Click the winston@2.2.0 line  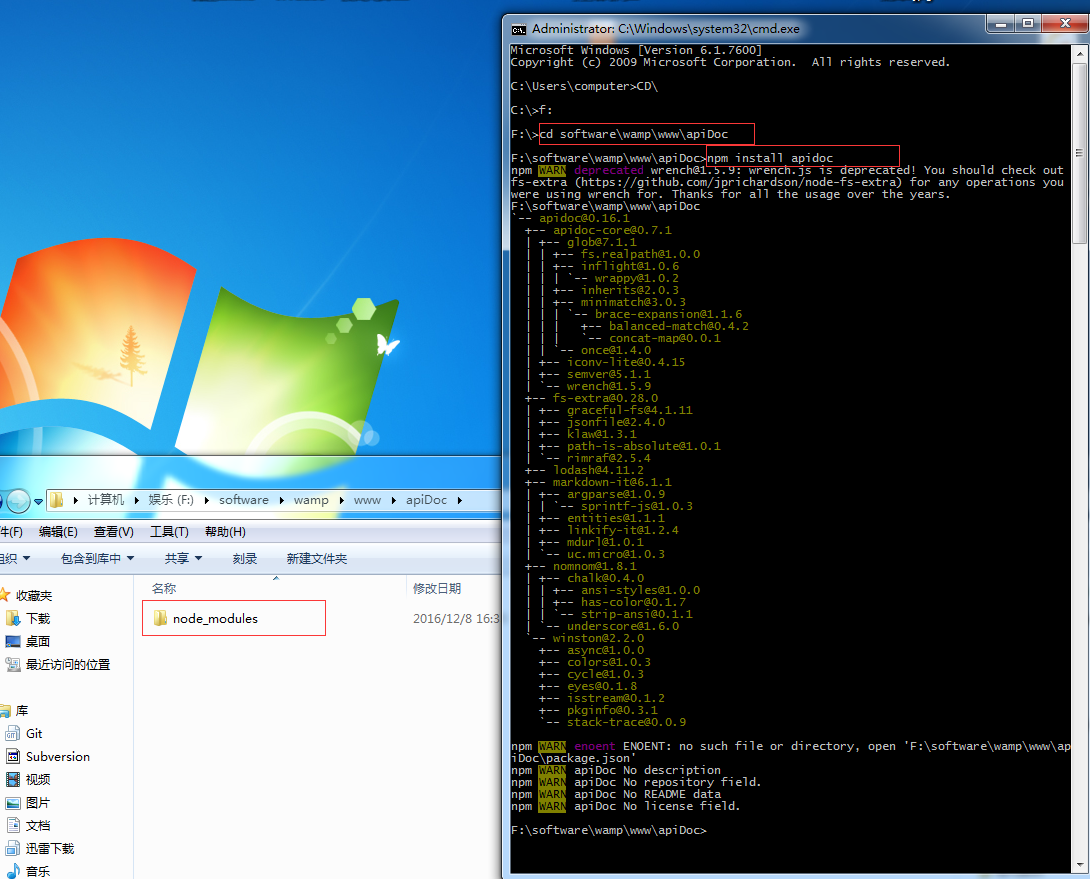598,638
